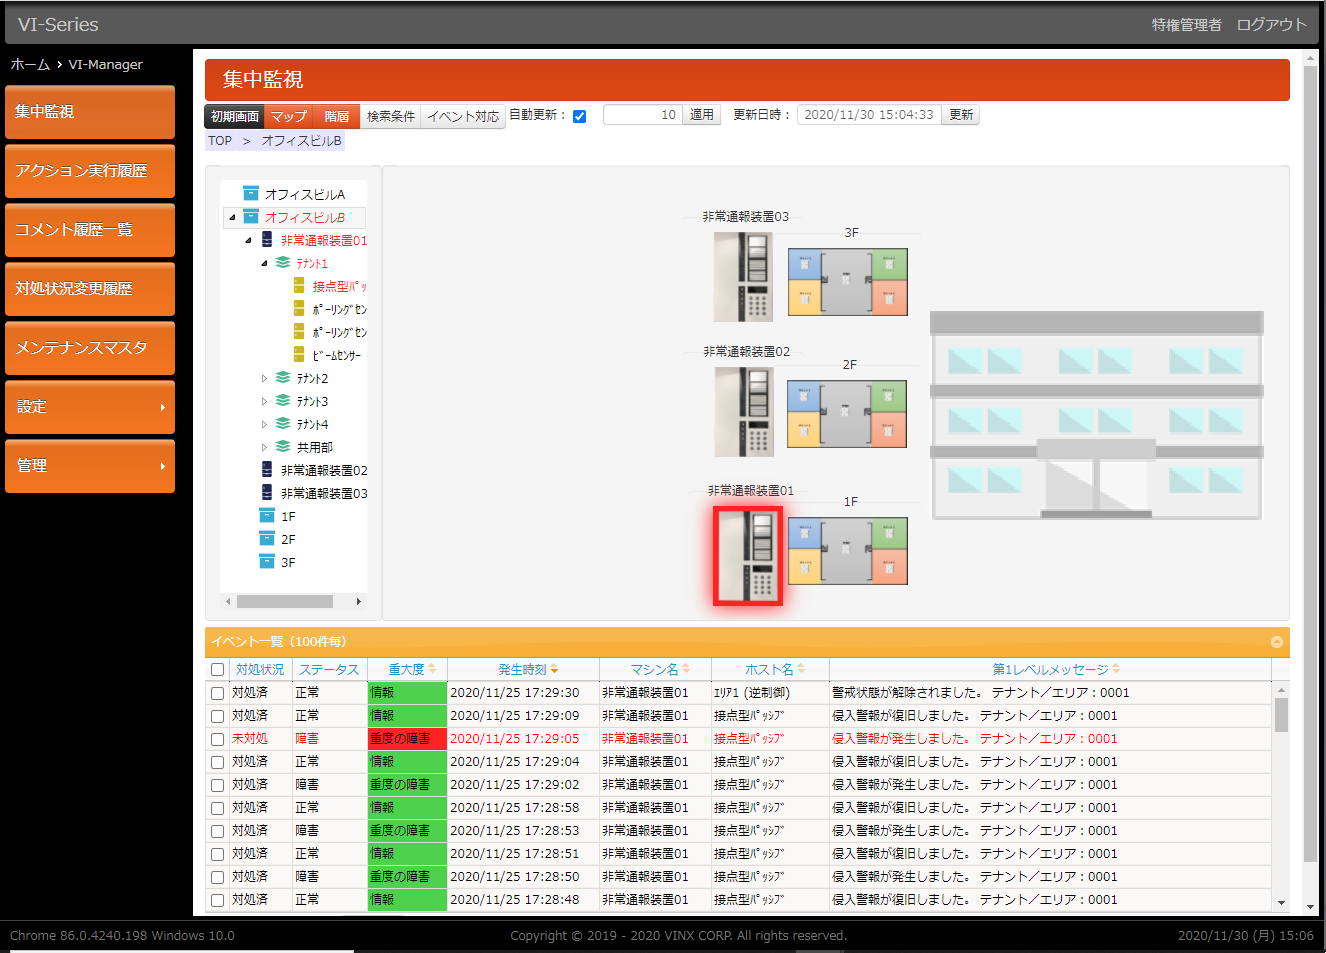Click the ﾃﾅﾝﾄ3 layers icon
This screenshot has height=953, width=1326.
click(283, 401)
